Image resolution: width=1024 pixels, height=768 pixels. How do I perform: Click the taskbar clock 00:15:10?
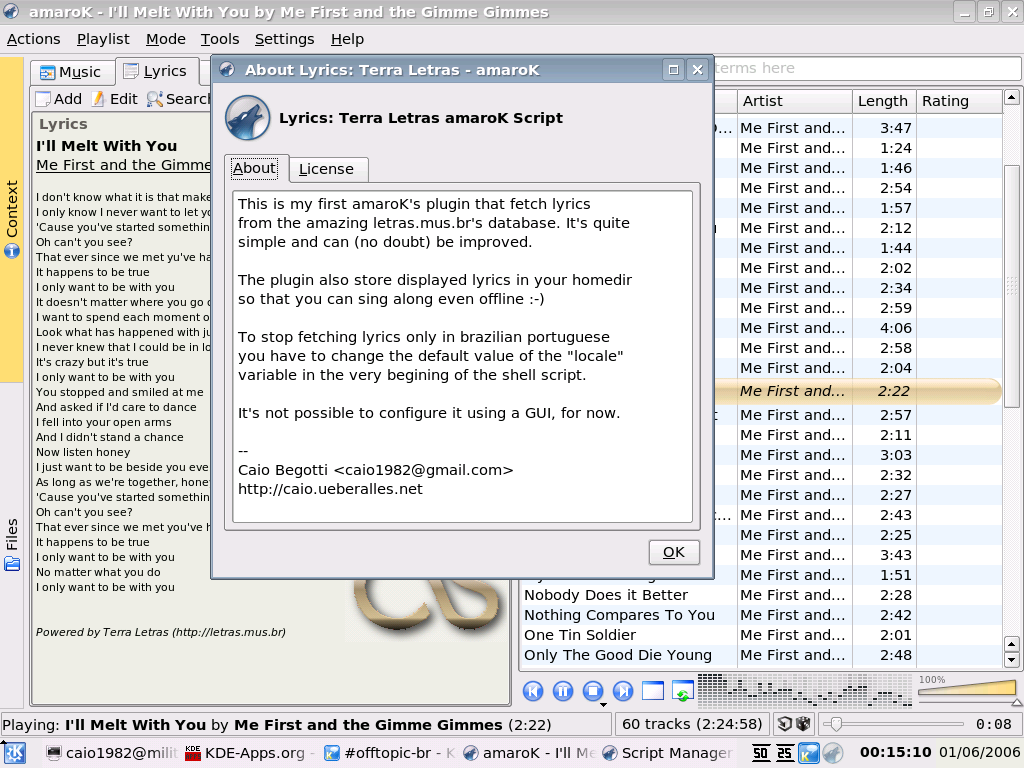click(x=895, y=752)
